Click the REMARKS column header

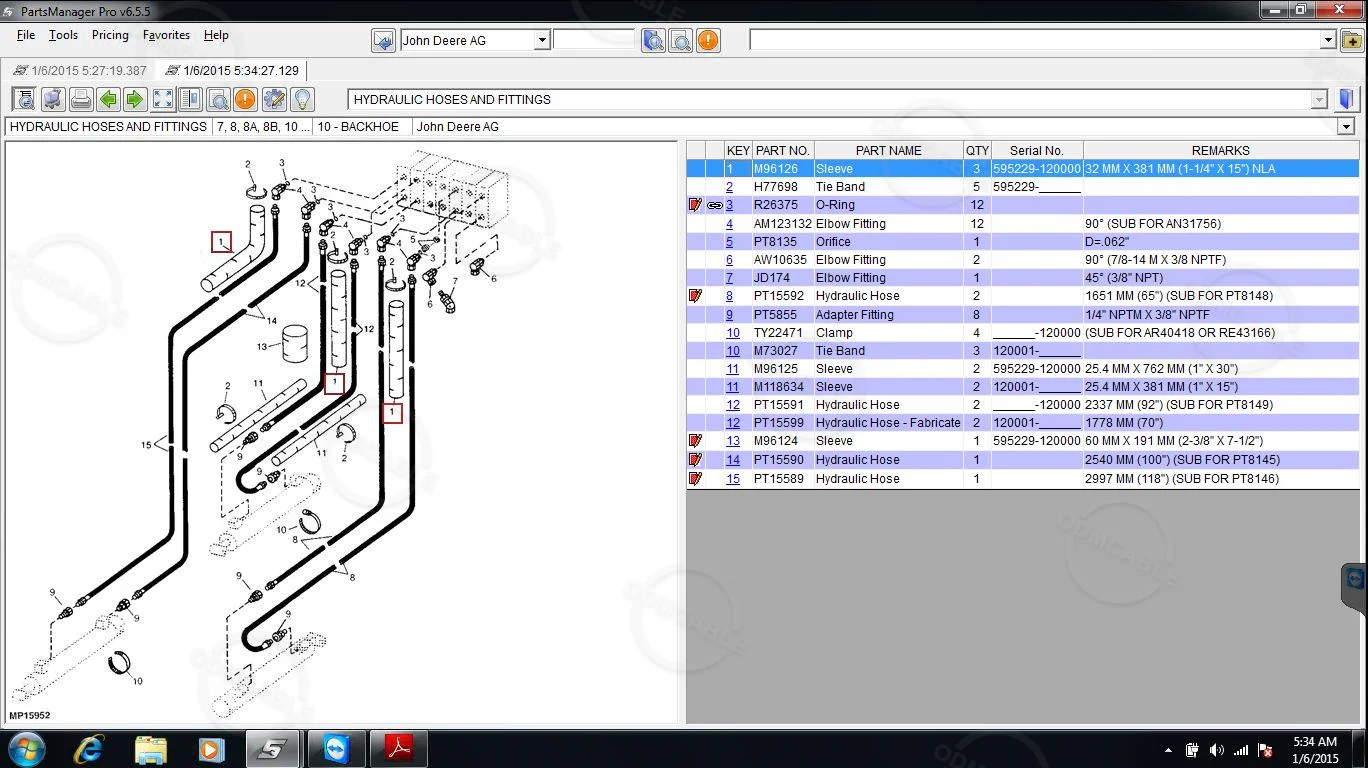pyautogui.click(x=1221, y=151)
